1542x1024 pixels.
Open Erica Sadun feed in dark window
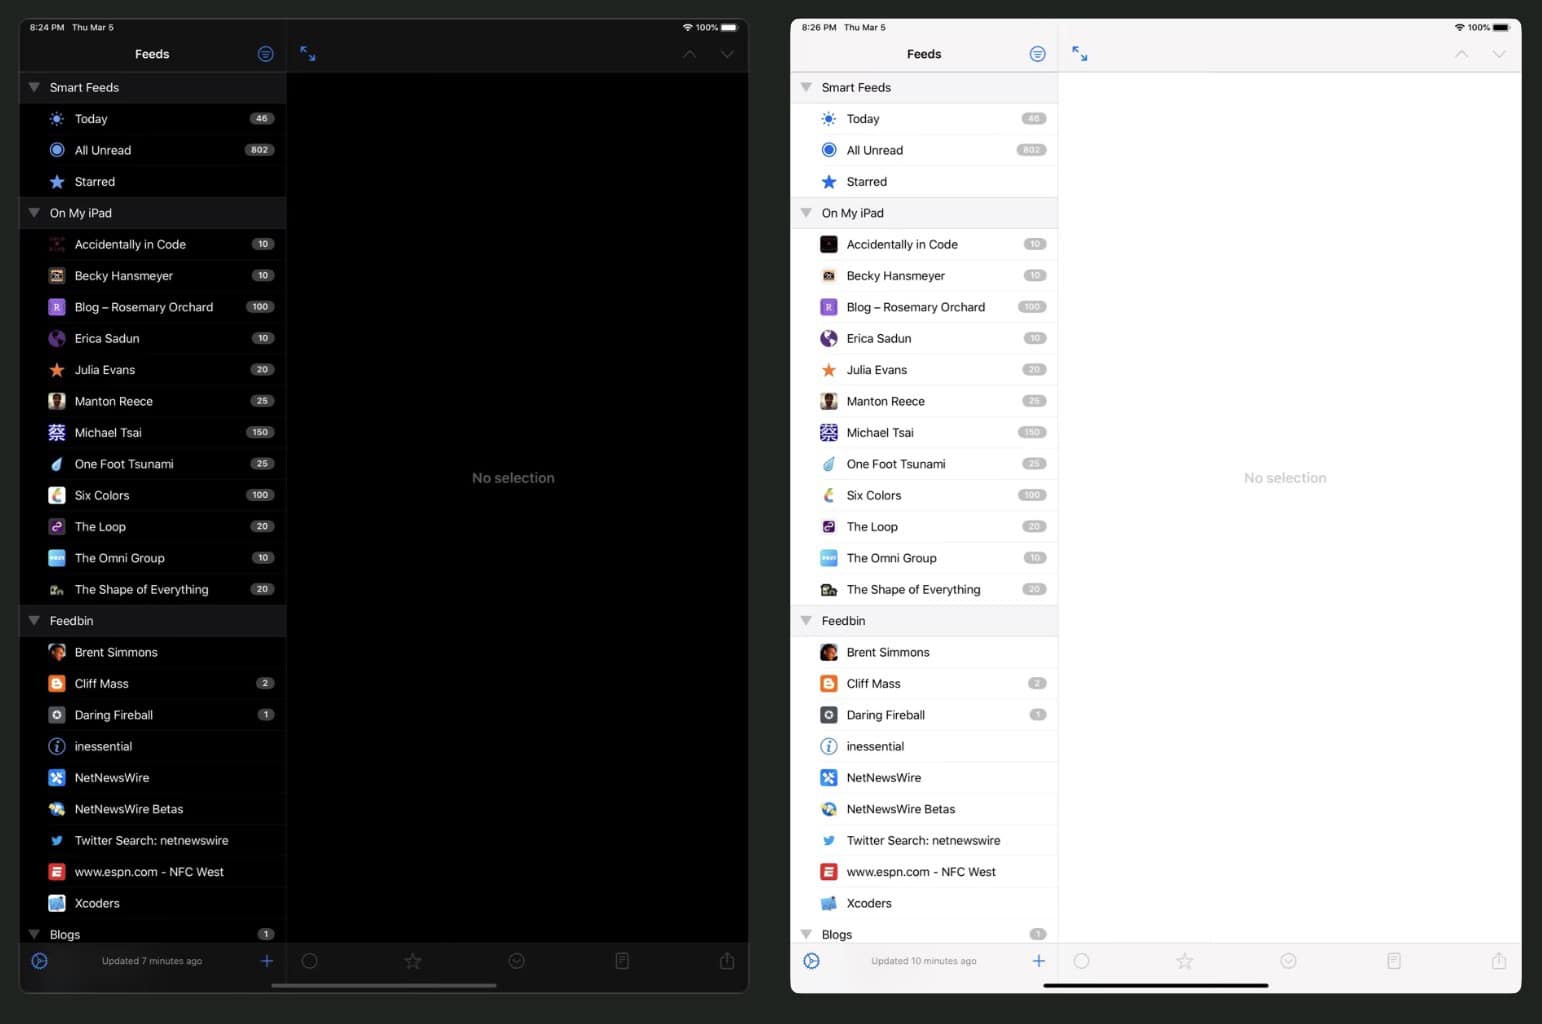(153, 338)
